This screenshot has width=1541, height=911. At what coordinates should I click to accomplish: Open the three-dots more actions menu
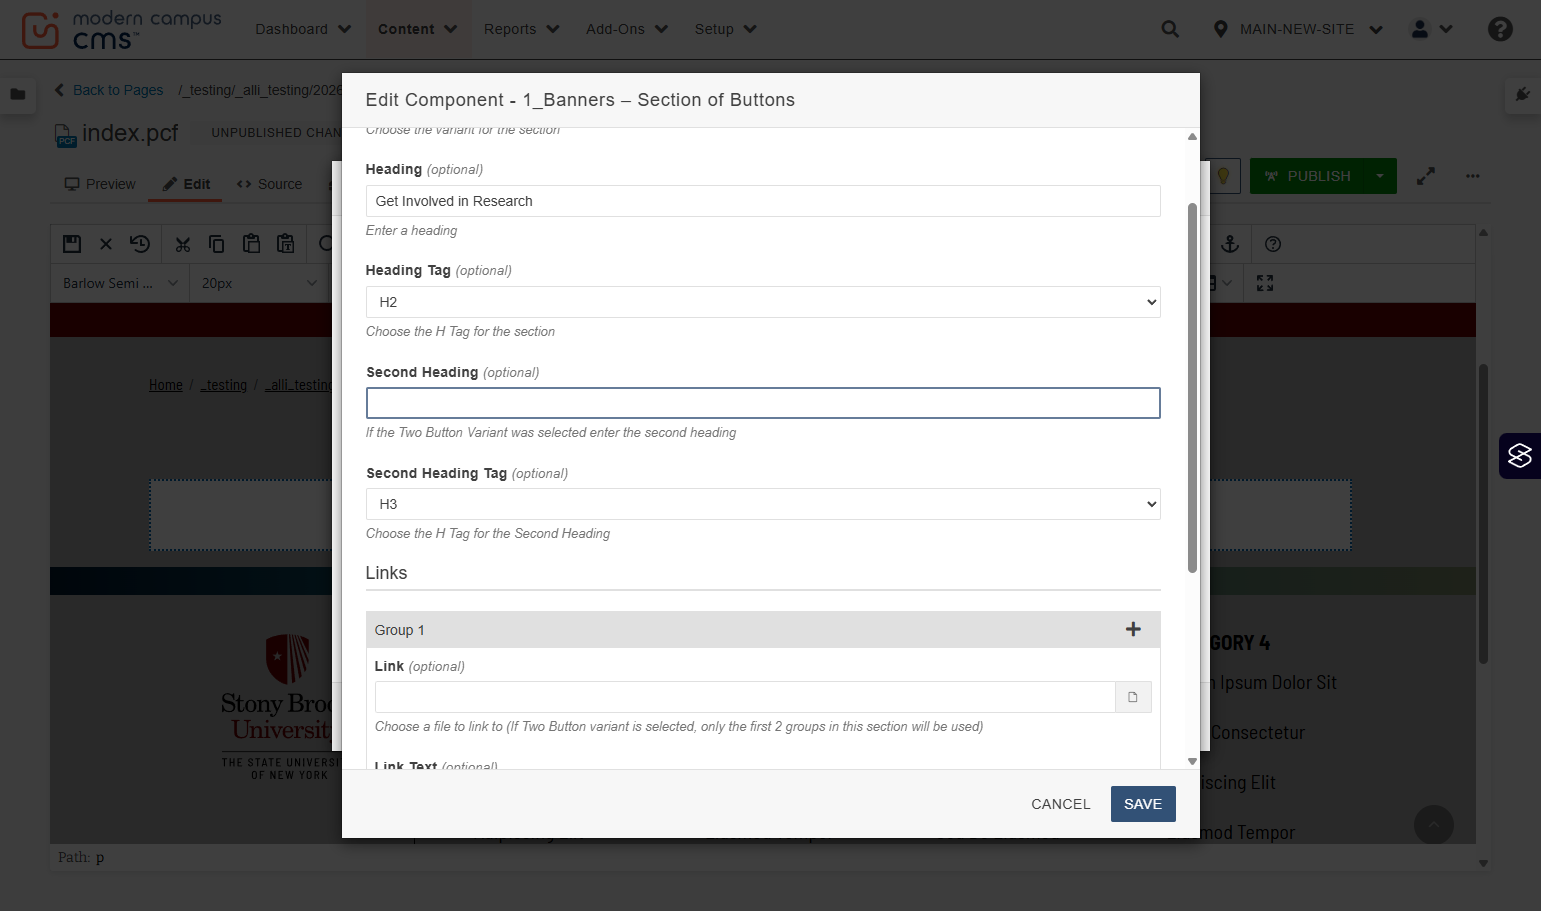pyautogui.click(x=1472, y=176)
